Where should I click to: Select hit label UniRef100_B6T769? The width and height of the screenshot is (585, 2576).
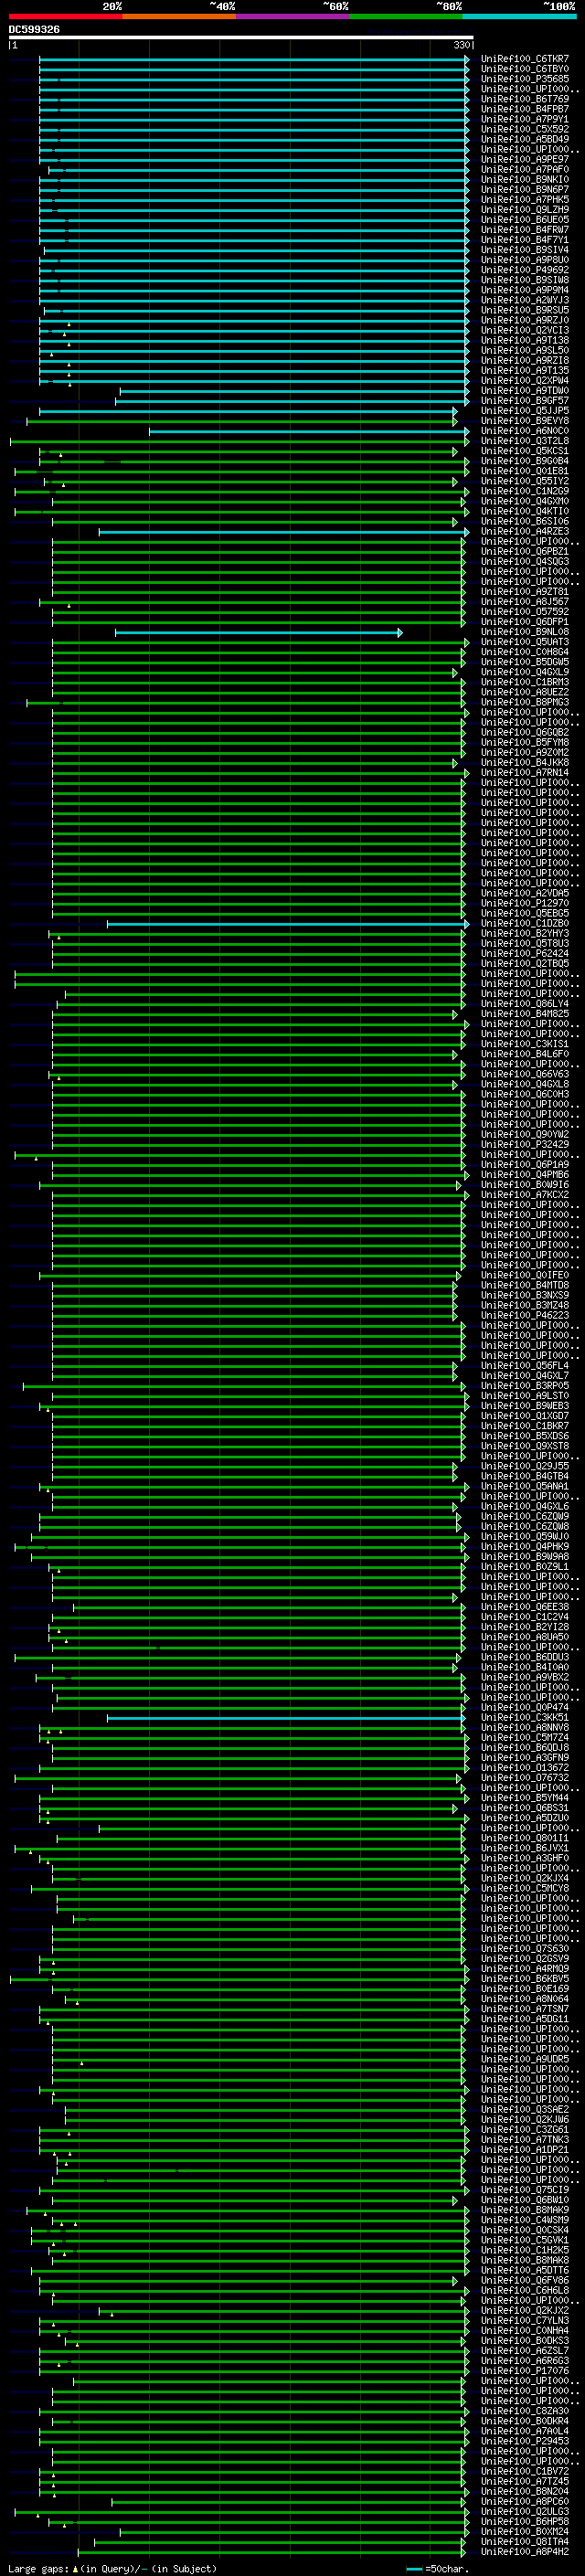coord(525,99)
